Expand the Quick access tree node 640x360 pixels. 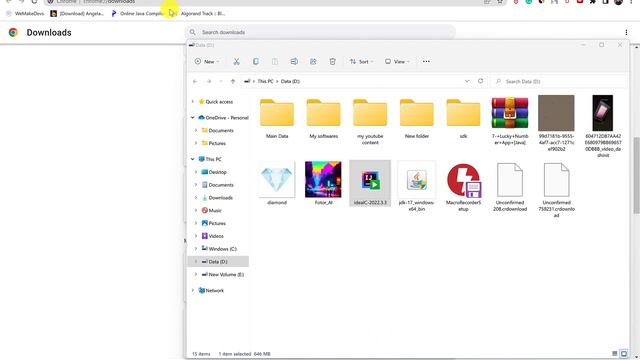coord(193,102)
